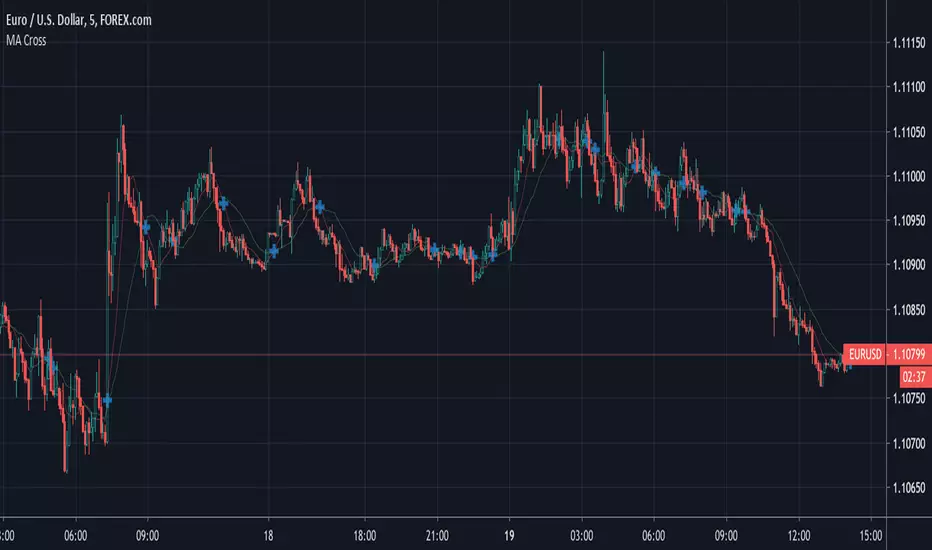Click the 1.10650 price axis label

(x=909, y=488)
